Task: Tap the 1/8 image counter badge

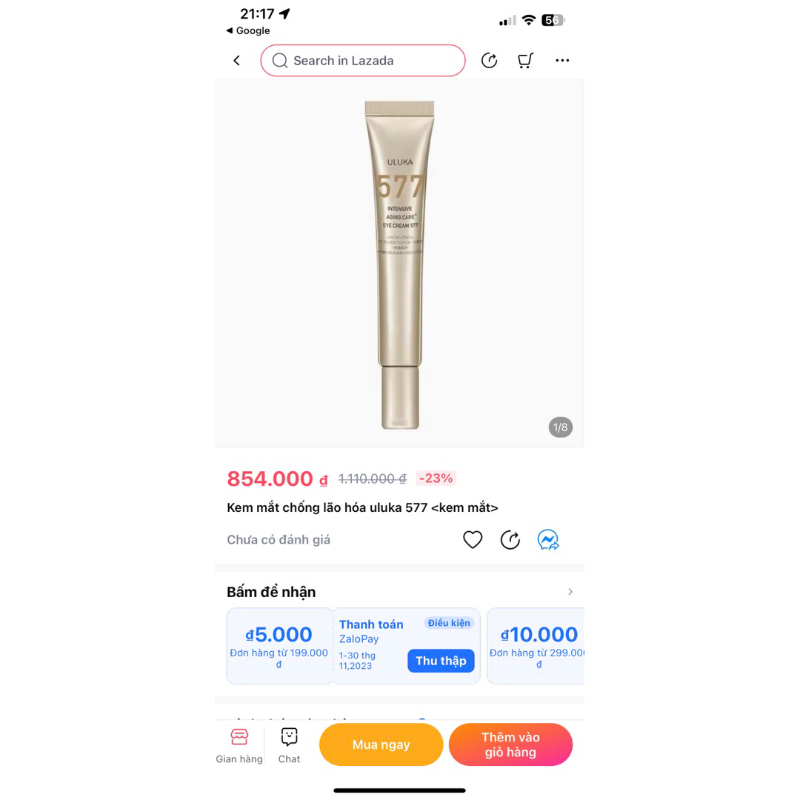Action: point(561,427)
